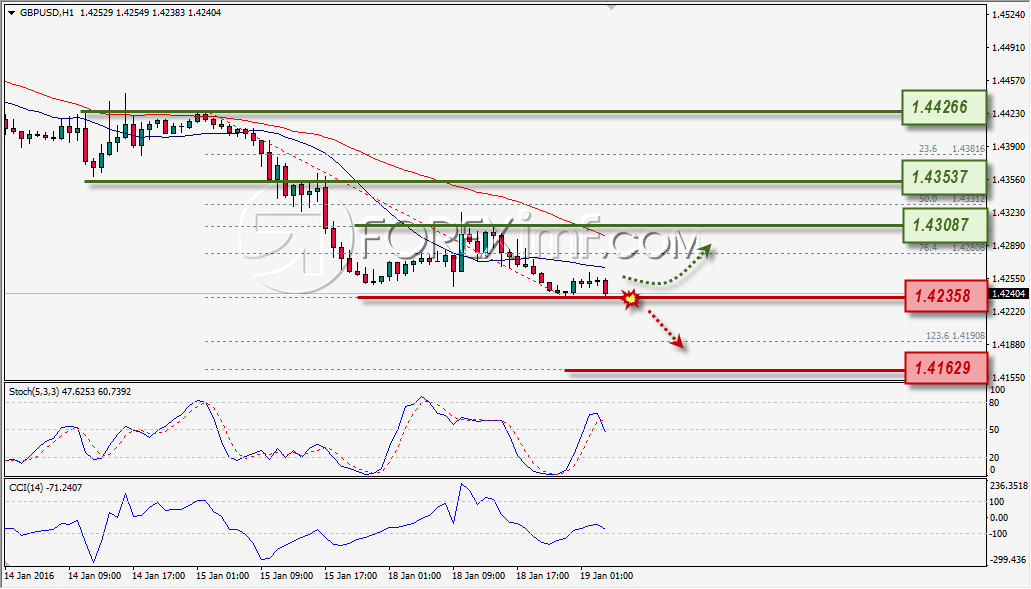Screen dimensions: 1031x589
Task: Click the Stochastic scale value 50
Action: point(995,430)
